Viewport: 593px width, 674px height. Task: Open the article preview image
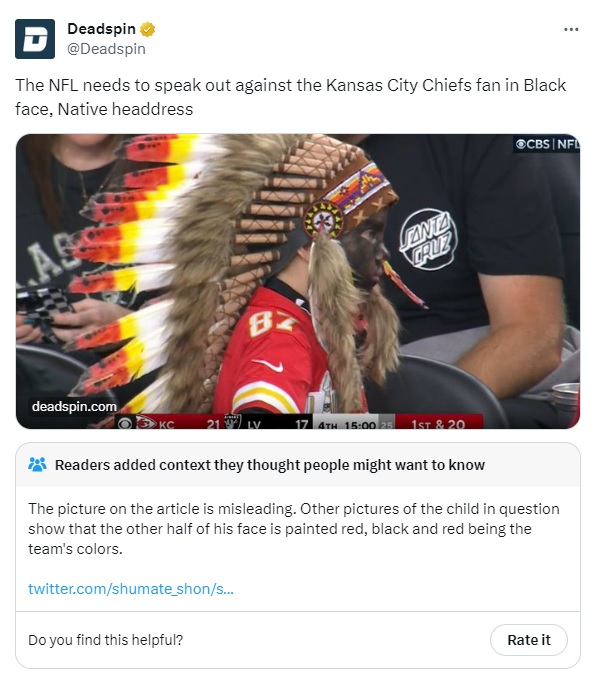[298, 282]
